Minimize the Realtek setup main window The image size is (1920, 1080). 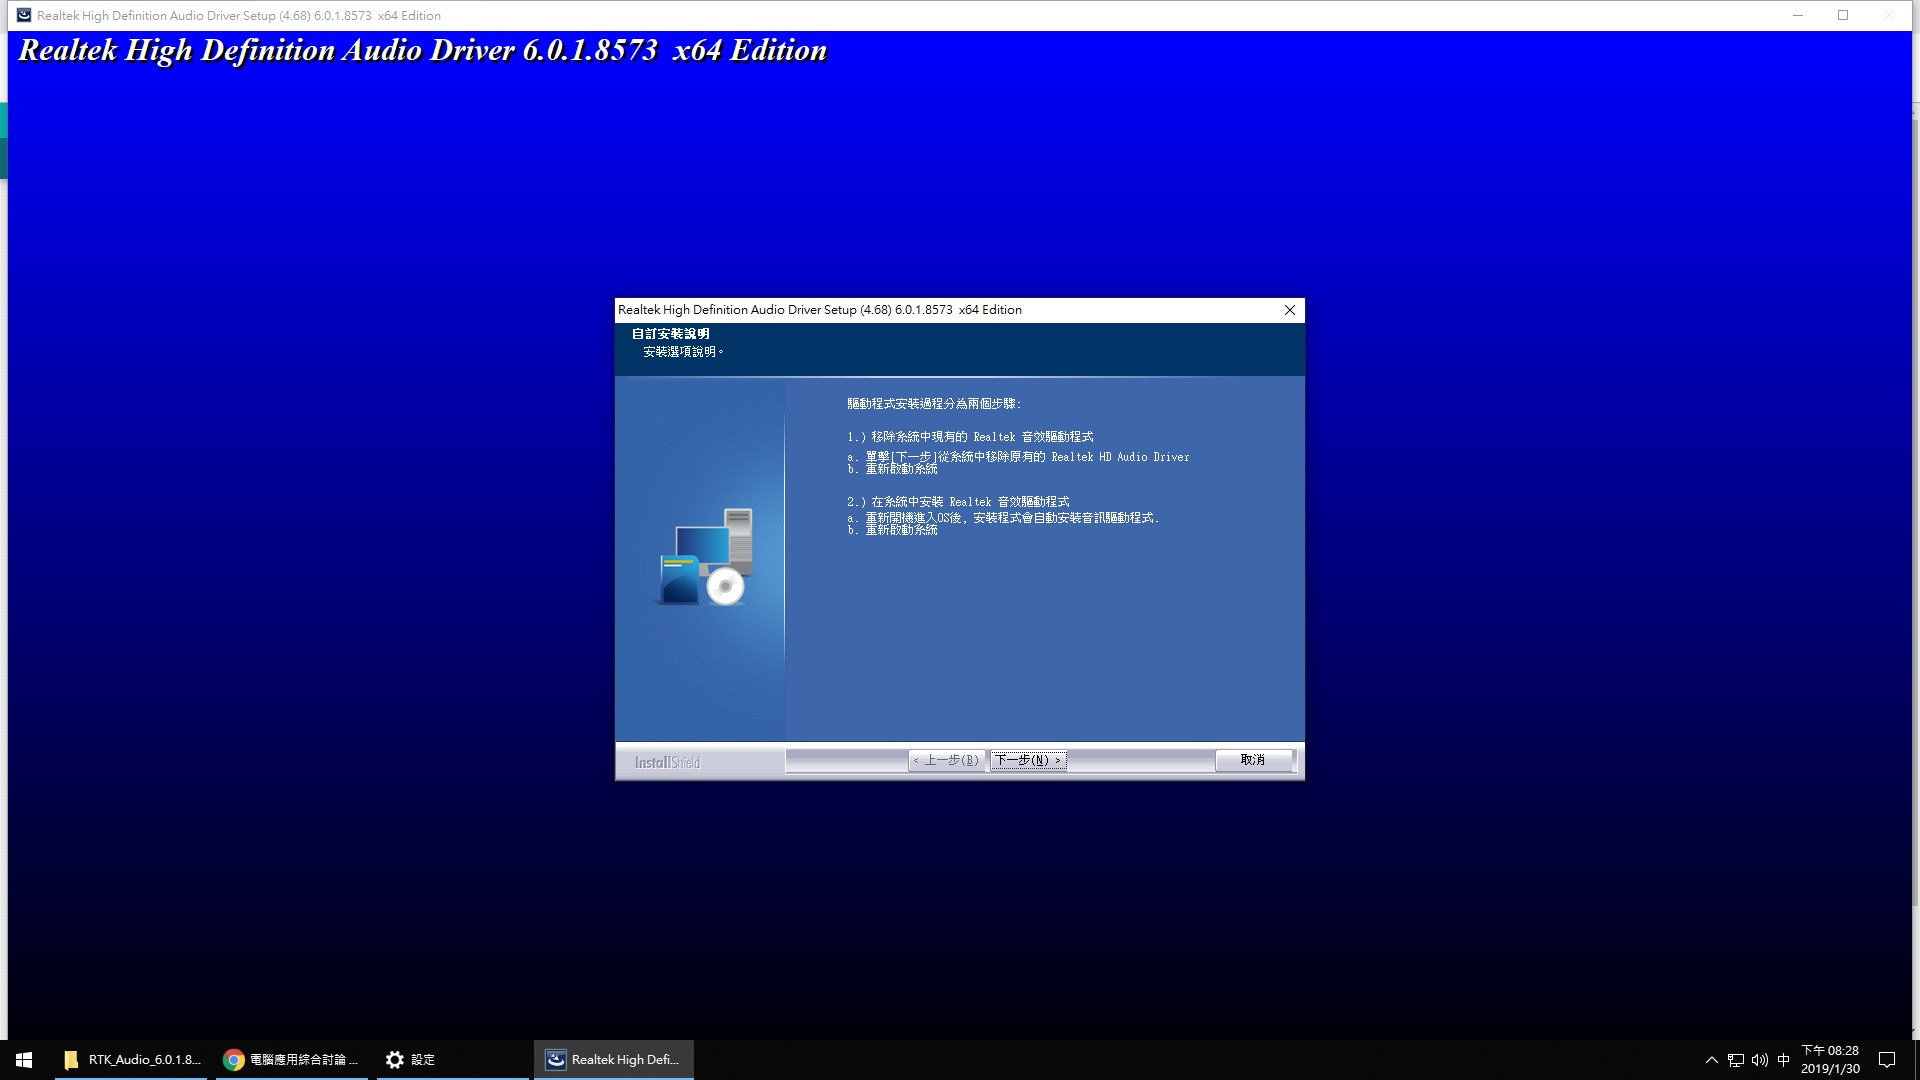[x=1798, y=15]
